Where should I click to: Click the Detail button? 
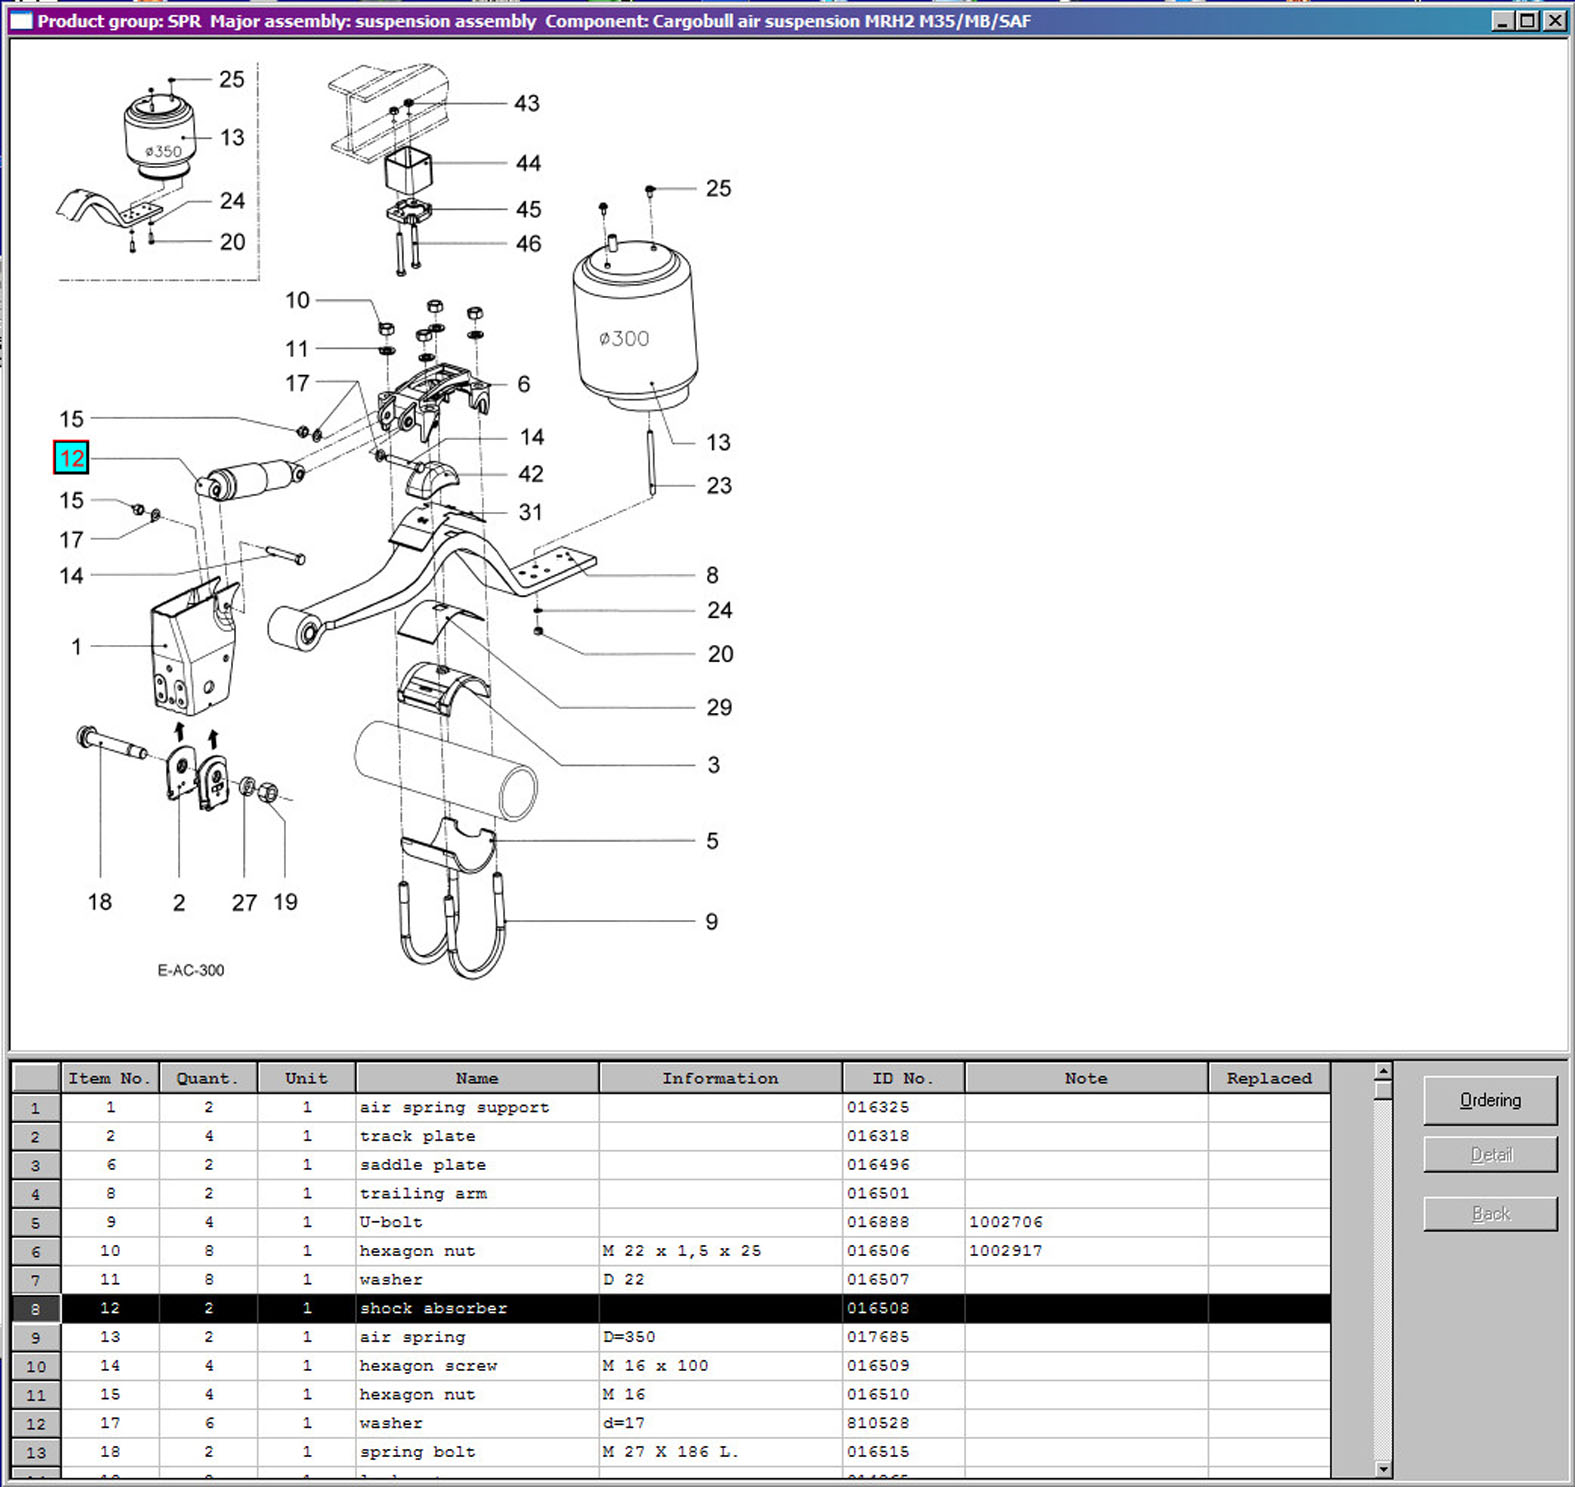1489,1154
